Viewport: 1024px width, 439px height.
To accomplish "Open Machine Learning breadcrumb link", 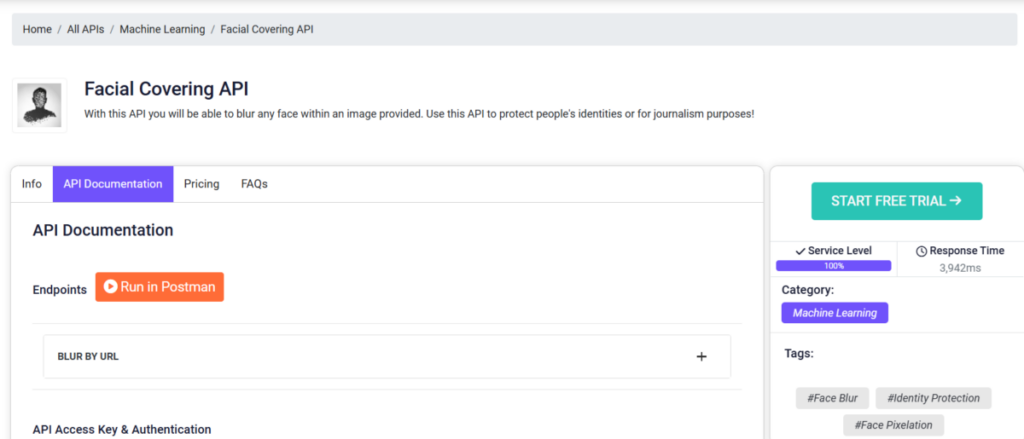I will click(x=162, y=29).
